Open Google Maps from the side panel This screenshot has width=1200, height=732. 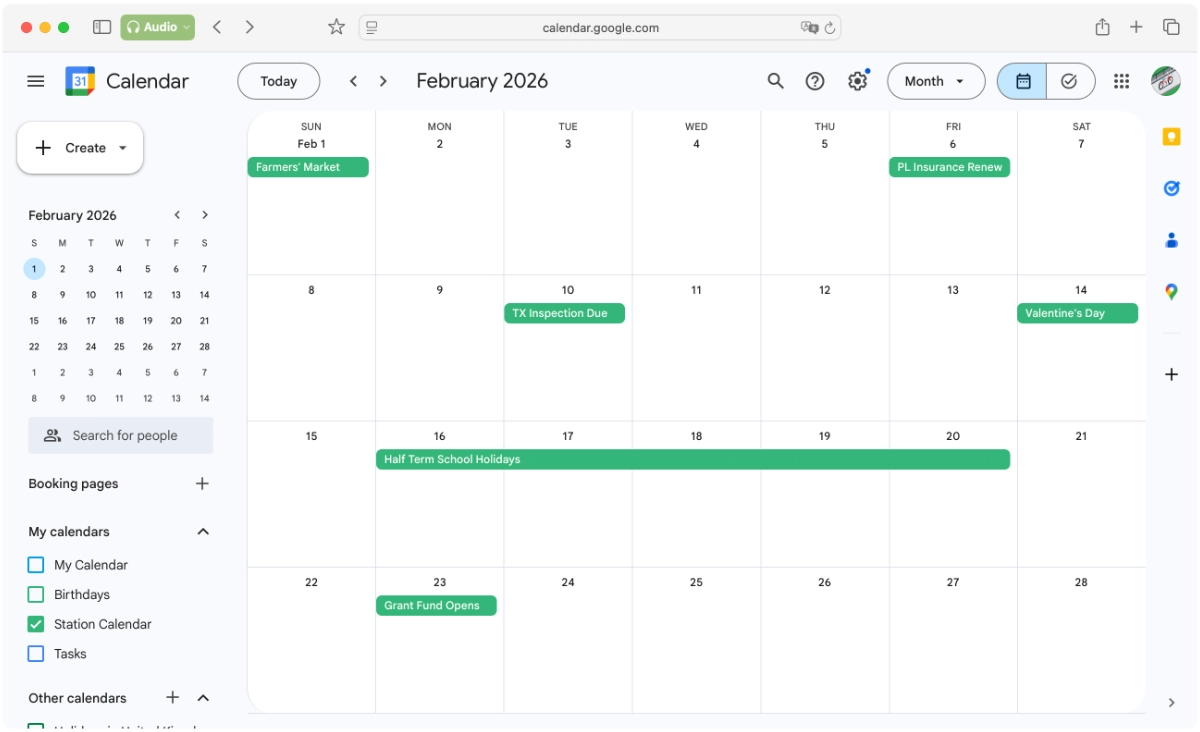1171,292
